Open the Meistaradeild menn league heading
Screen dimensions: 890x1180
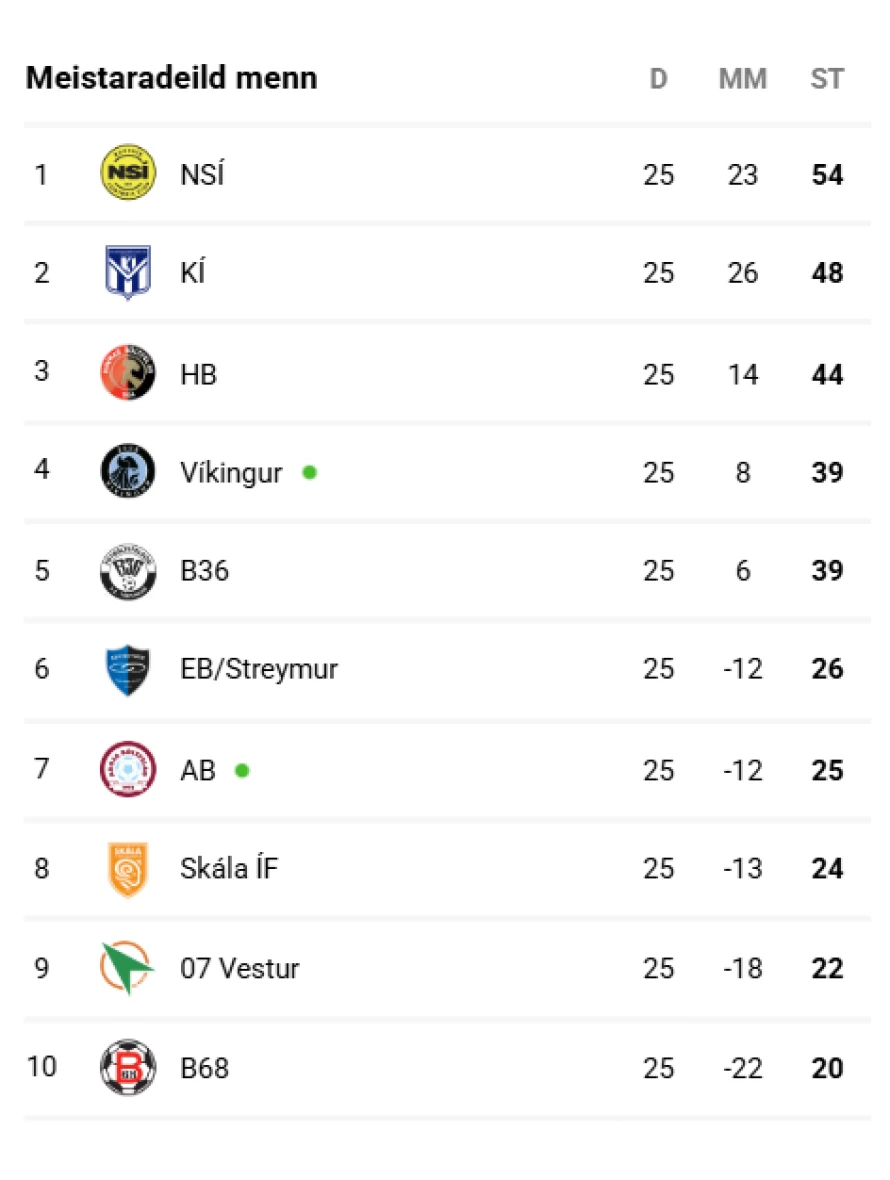tap(172, 78)
